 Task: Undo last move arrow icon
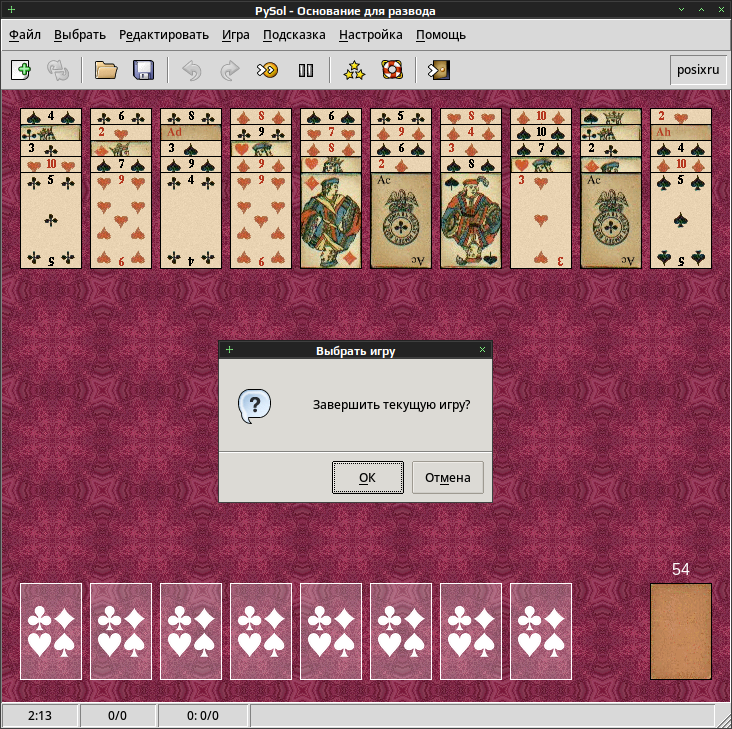[191, 70]
